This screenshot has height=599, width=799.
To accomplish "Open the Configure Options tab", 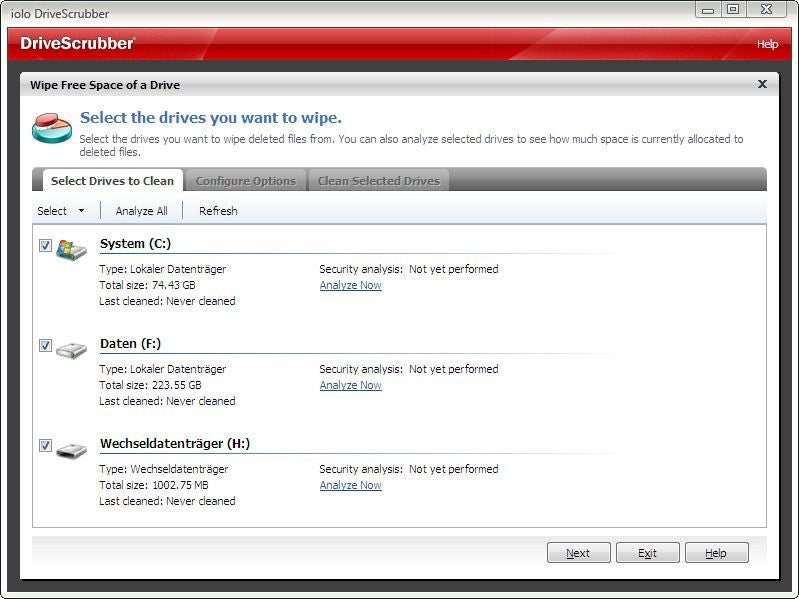I will click(246, 181).
